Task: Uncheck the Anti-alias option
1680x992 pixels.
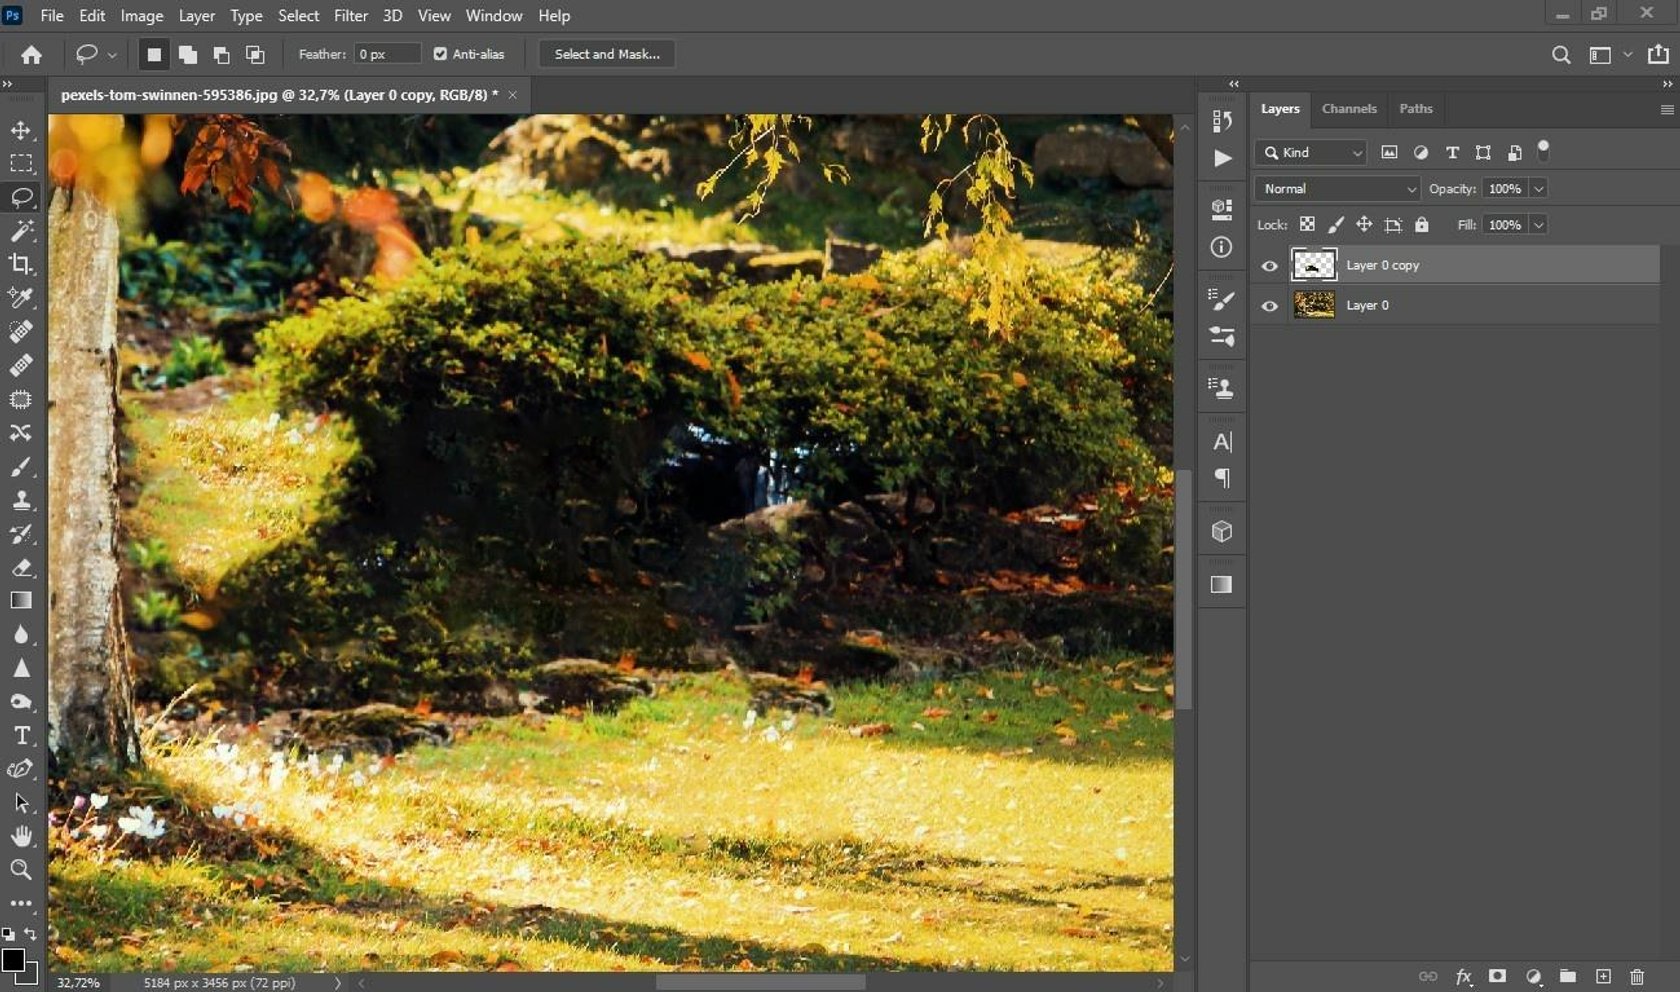Action: 440,54
